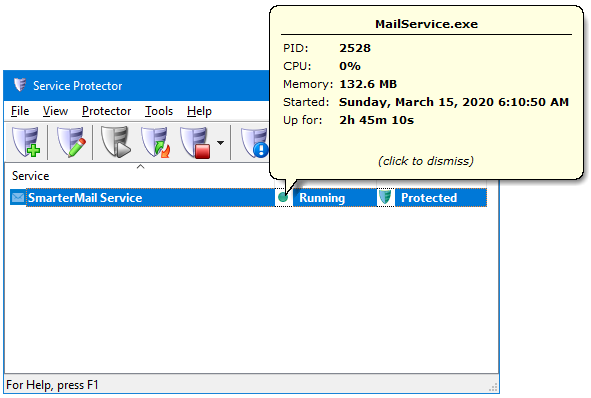This screenshot has height=398, width=591.
Task: Click the Edit protector pencil shield icon
Action: 71,142
